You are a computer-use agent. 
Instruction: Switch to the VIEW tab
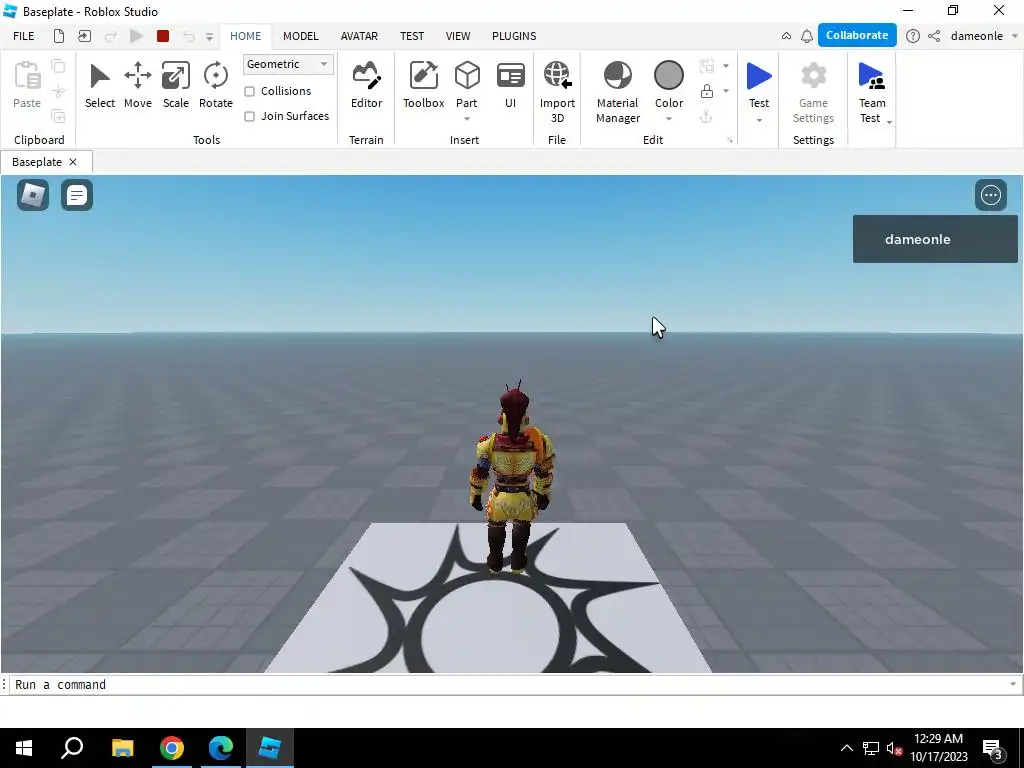coord(458,36)
